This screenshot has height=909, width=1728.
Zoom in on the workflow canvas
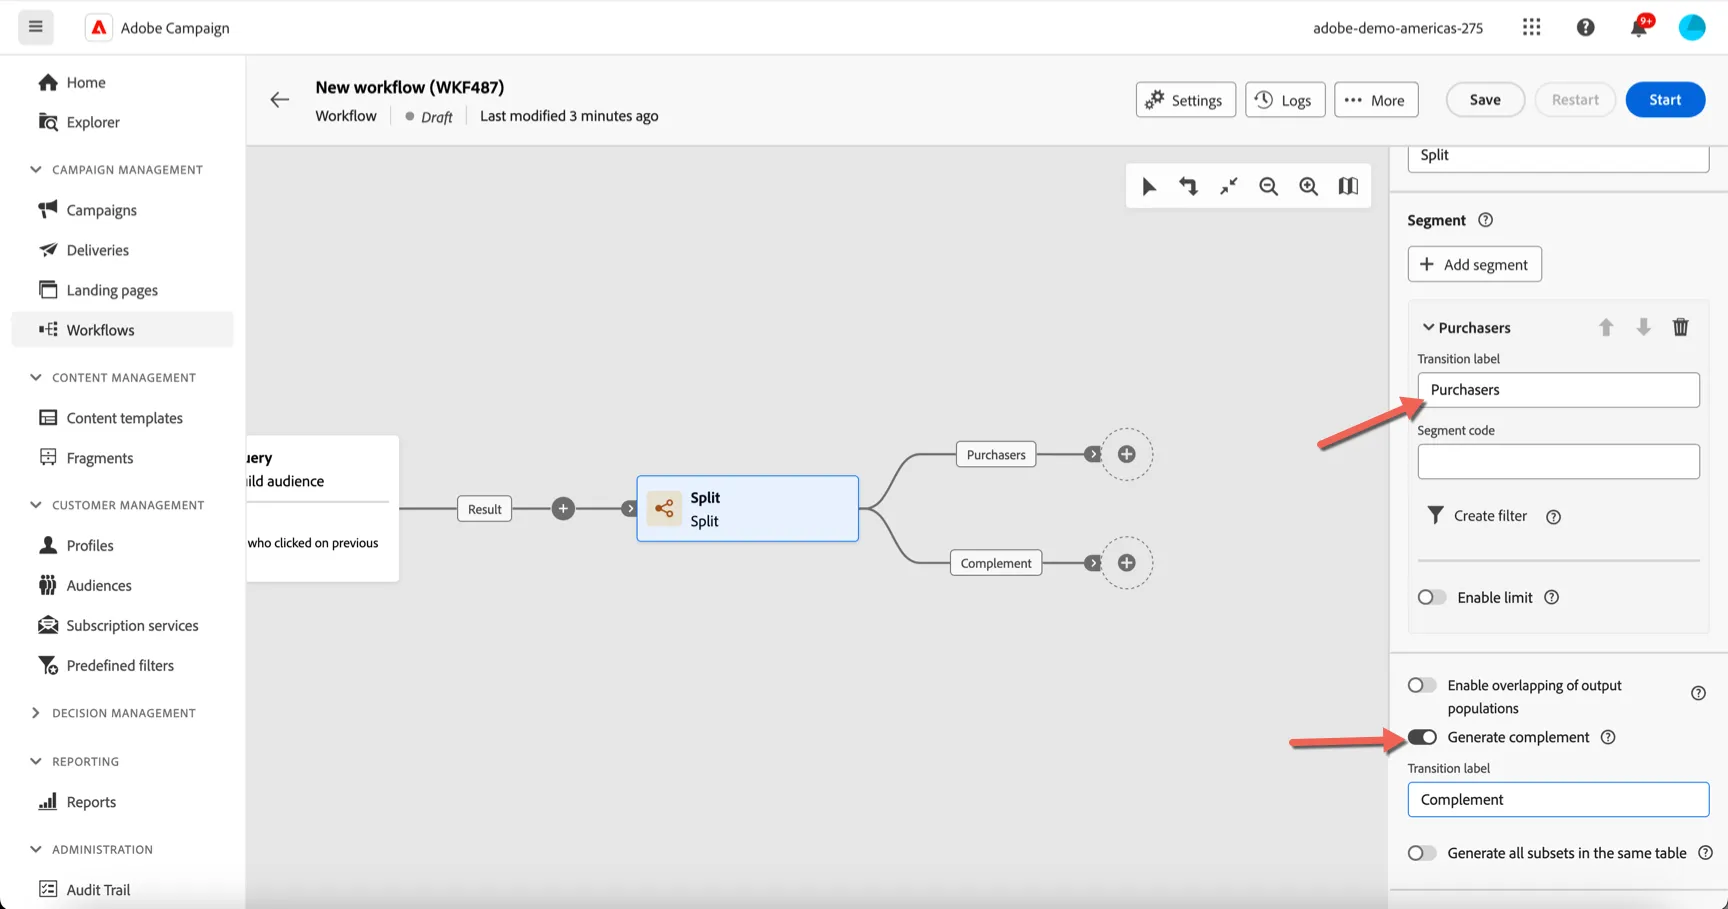tap(1308, 186)
